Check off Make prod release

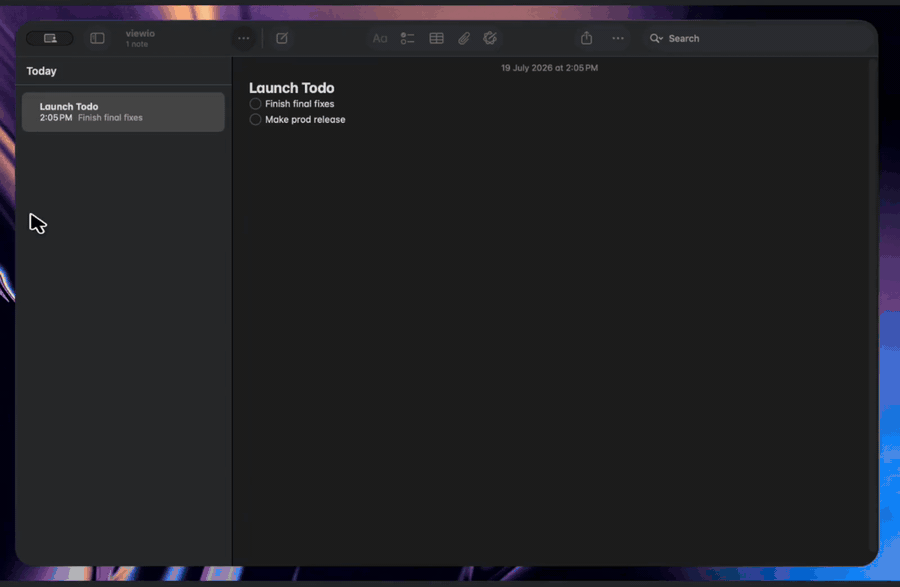(x=255, y=119)
